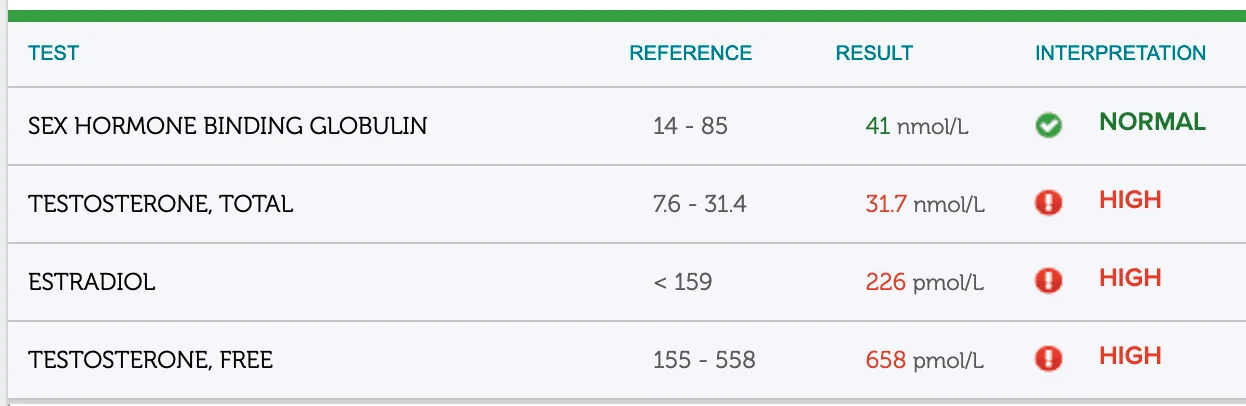Select the REFERENCE column header

(690, 53)
